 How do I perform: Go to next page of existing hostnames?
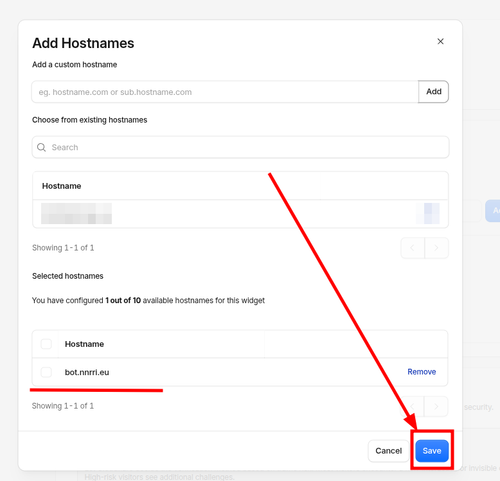coord(436,248)
